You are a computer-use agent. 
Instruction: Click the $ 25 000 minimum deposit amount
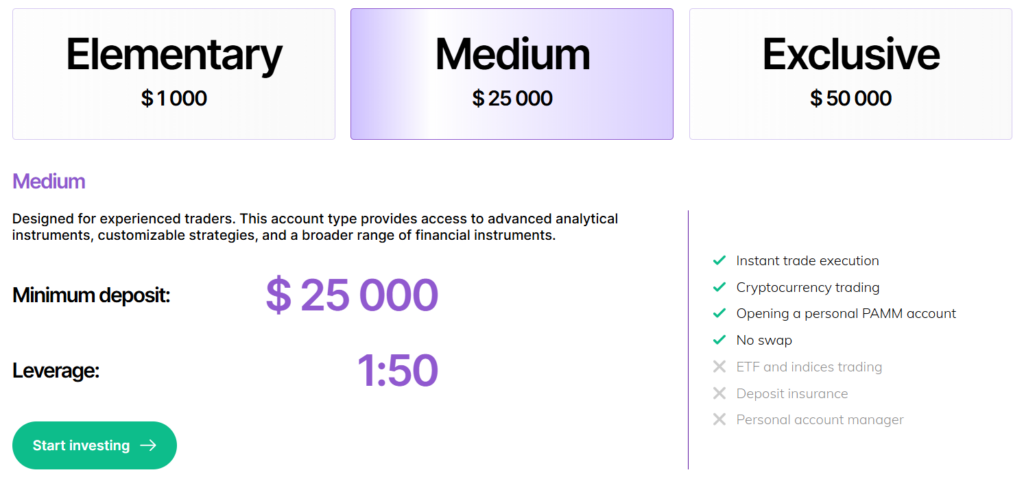pyautogui.click(x=352, y=295)
